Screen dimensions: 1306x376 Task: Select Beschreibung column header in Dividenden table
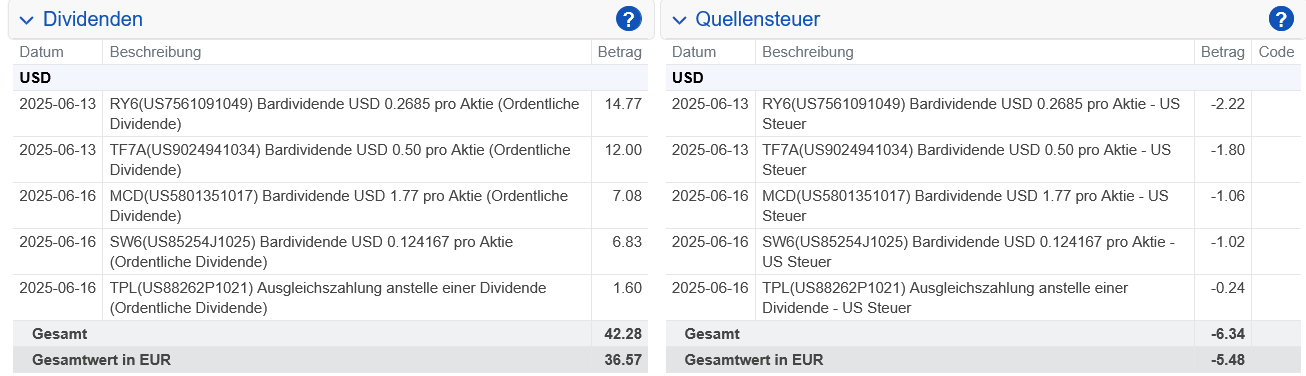[155, 52]
